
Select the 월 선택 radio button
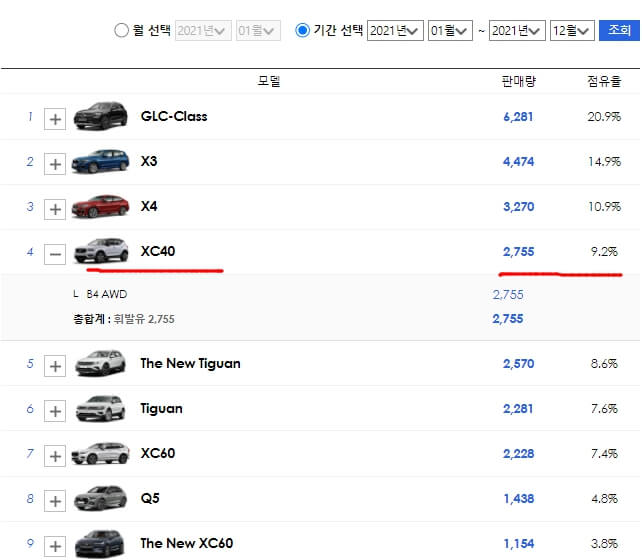121,30
